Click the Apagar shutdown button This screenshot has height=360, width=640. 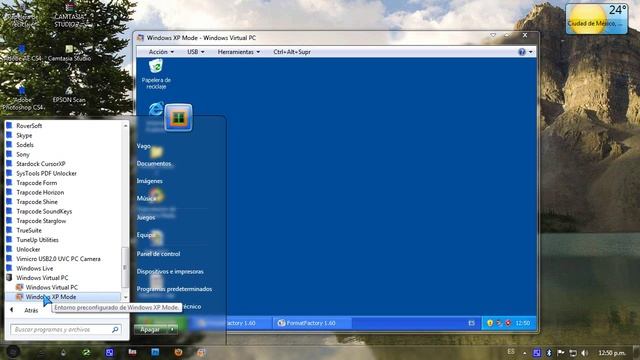point(150,329)
